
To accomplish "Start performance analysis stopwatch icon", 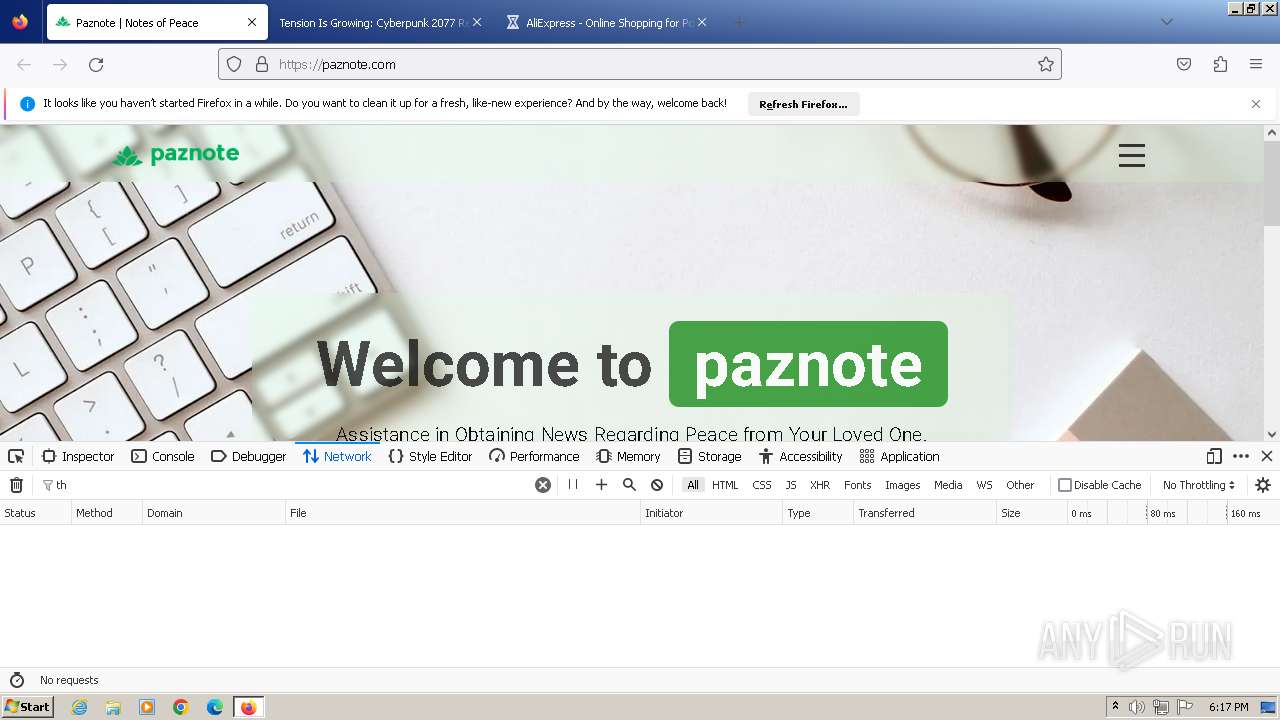I will (x=16, y=680).
